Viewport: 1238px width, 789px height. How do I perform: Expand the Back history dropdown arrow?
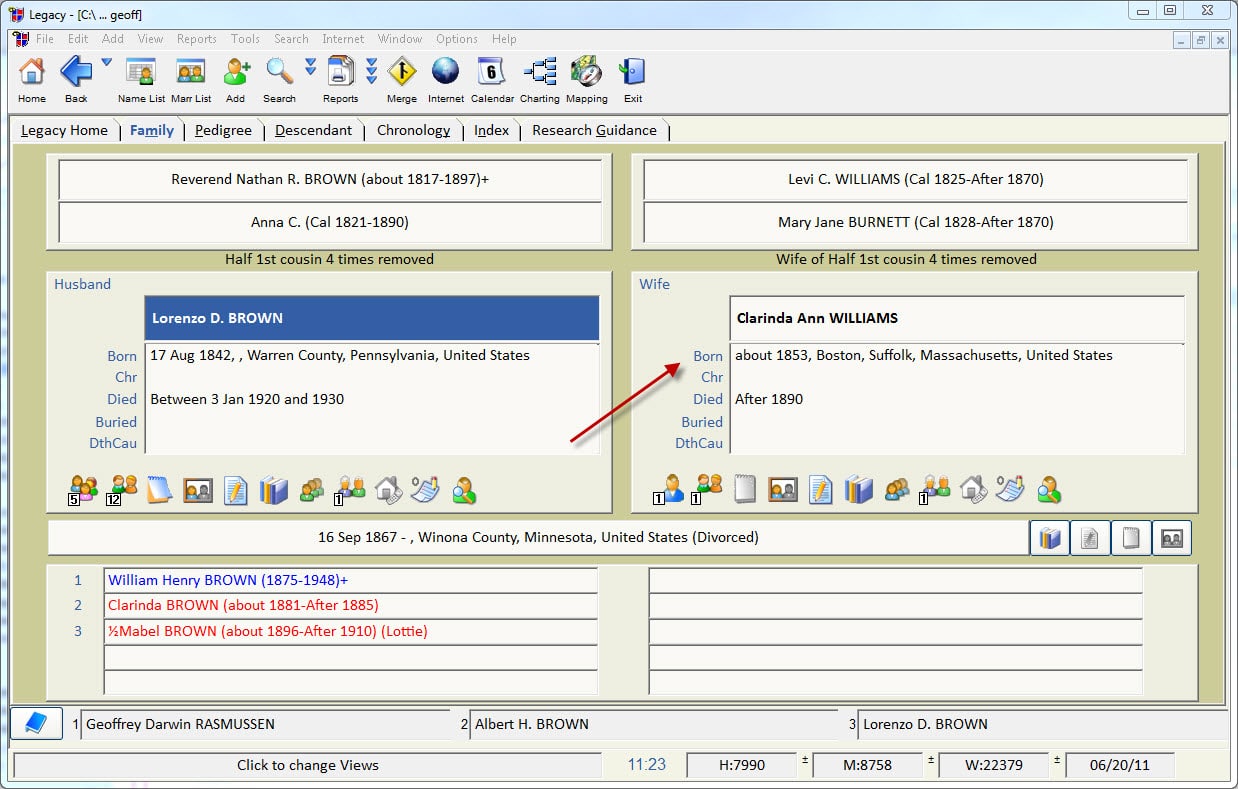(x=106, y=63)
